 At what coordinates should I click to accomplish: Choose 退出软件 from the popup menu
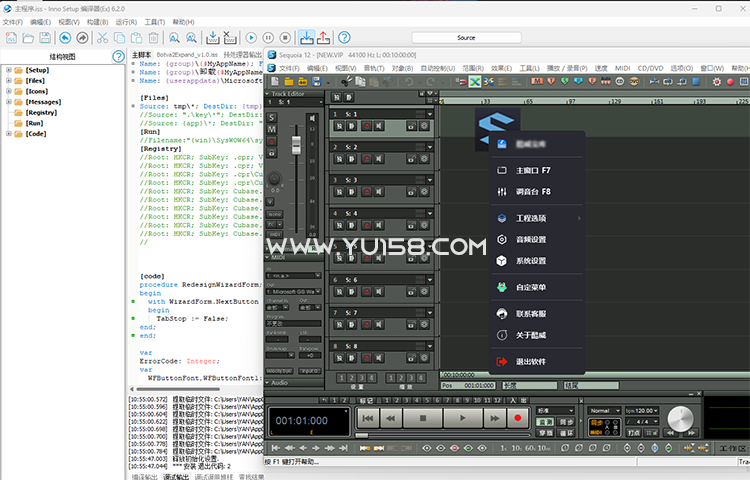(531, 361)
